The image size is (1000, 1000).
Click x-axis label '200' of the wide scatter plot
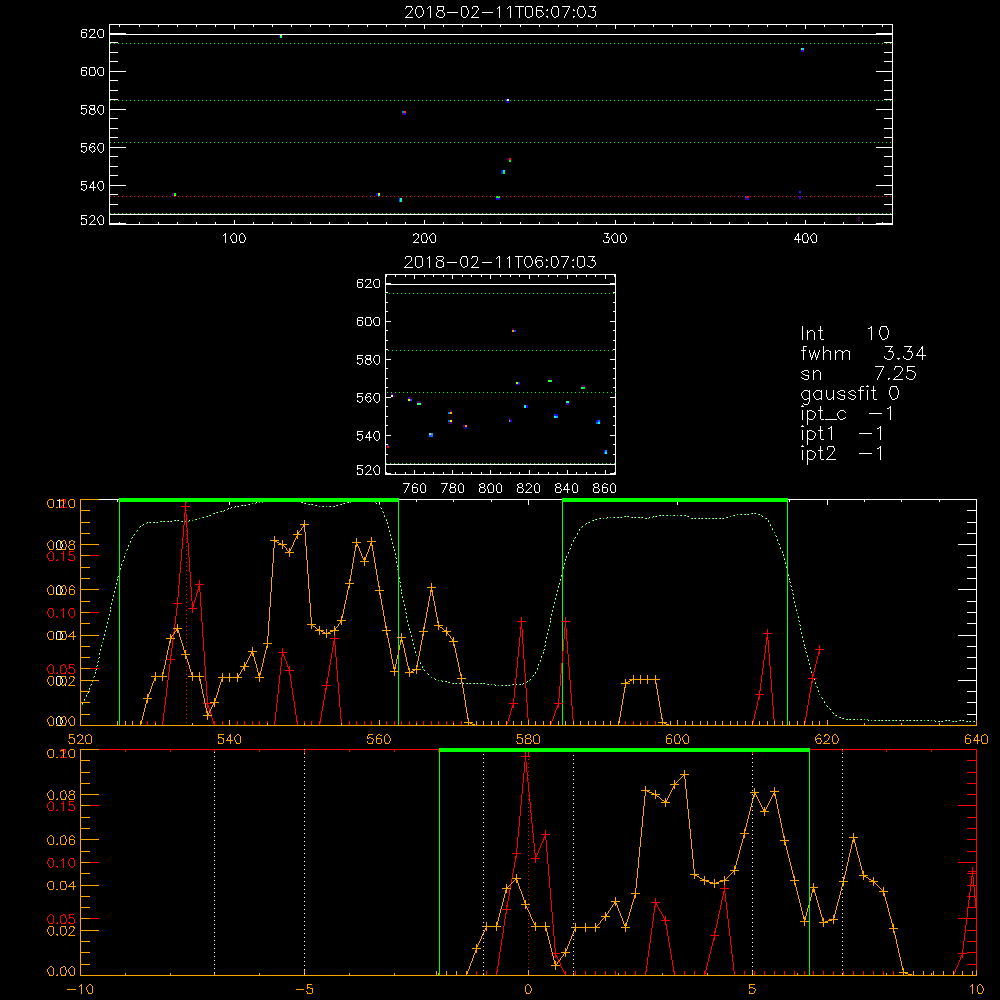click(424, 239)
